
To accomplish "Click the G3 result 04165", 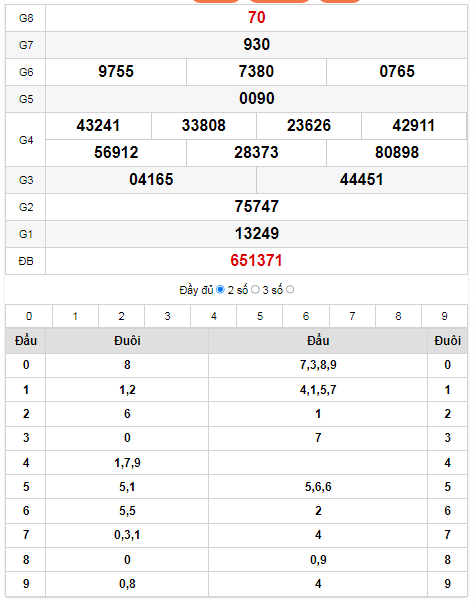I will pos(151,179).
